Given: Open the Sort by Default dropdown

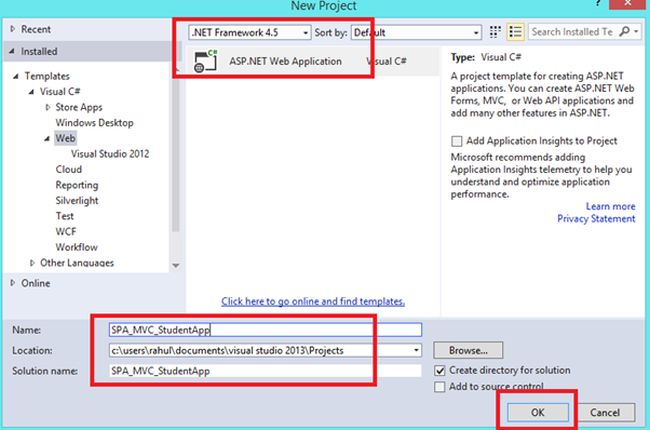Looking at the screenshot, I should (416, 32).
